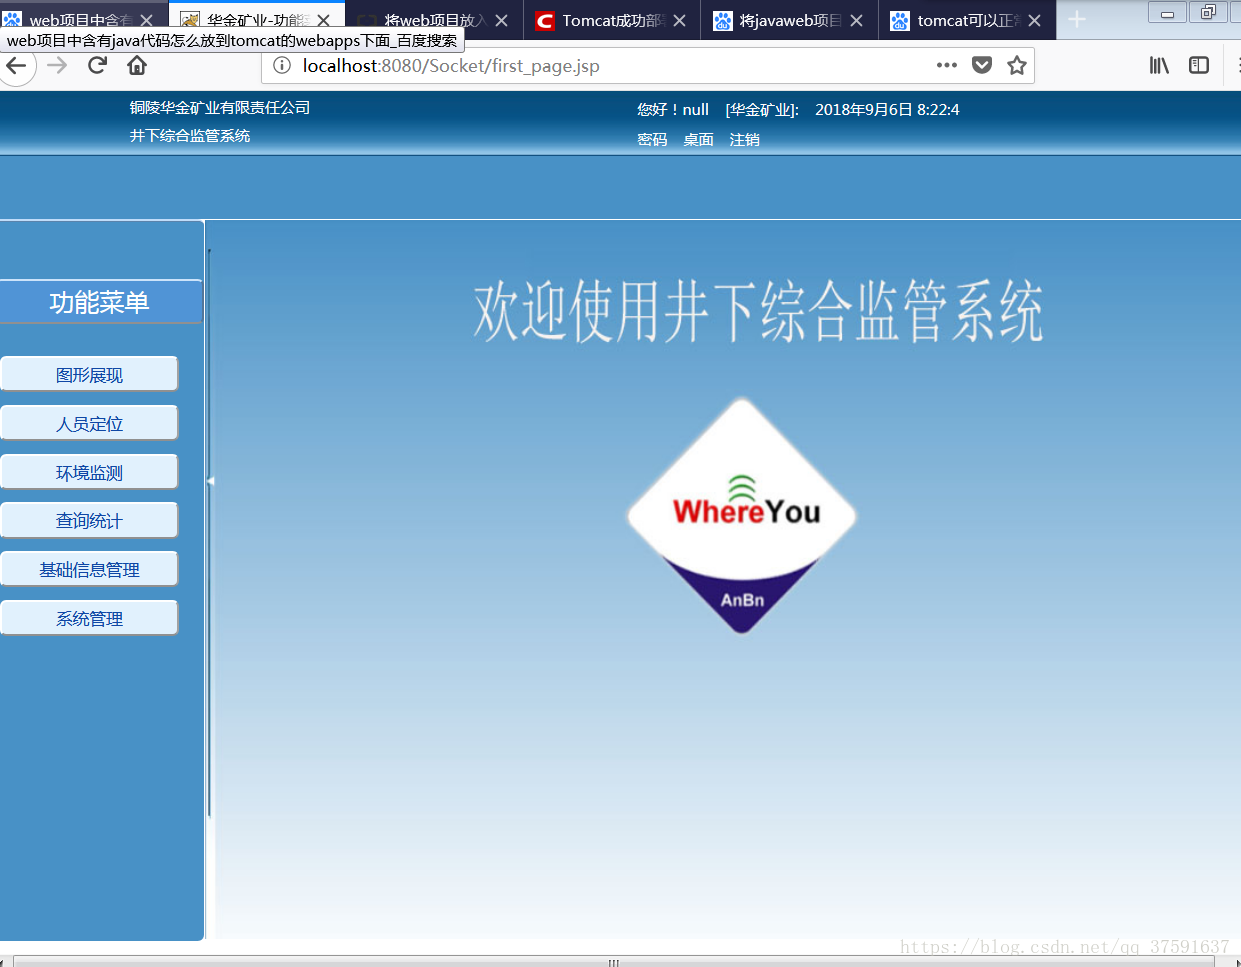
Task: Click the date and time text in header
Action: click(x=887, y=110)
